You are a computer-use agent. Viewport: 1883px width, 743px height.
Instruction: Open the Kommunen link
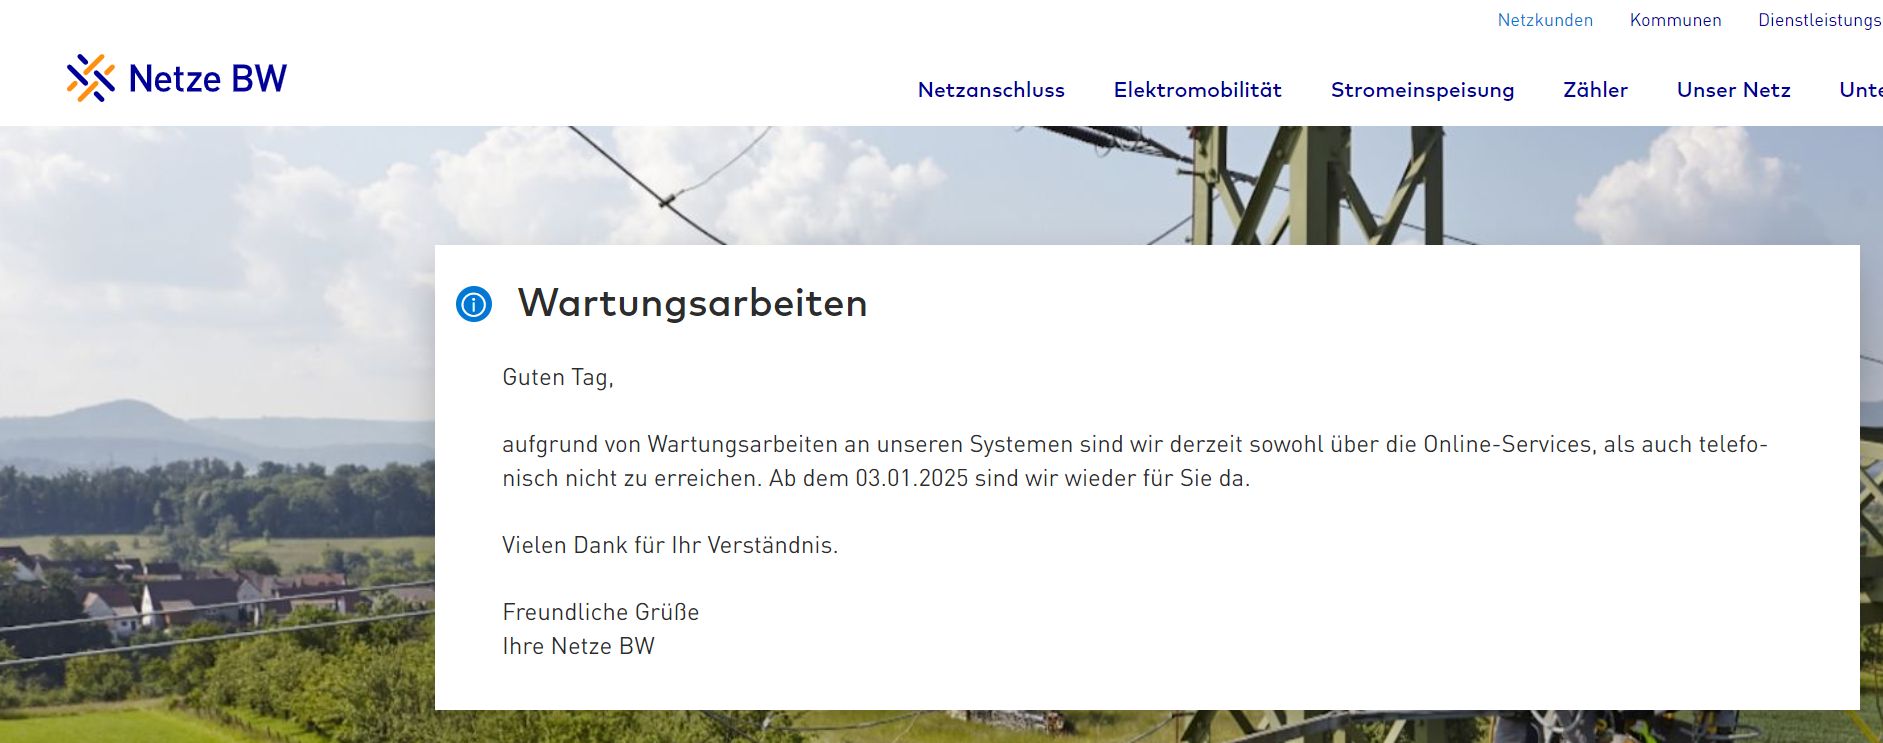[1676, 20]
